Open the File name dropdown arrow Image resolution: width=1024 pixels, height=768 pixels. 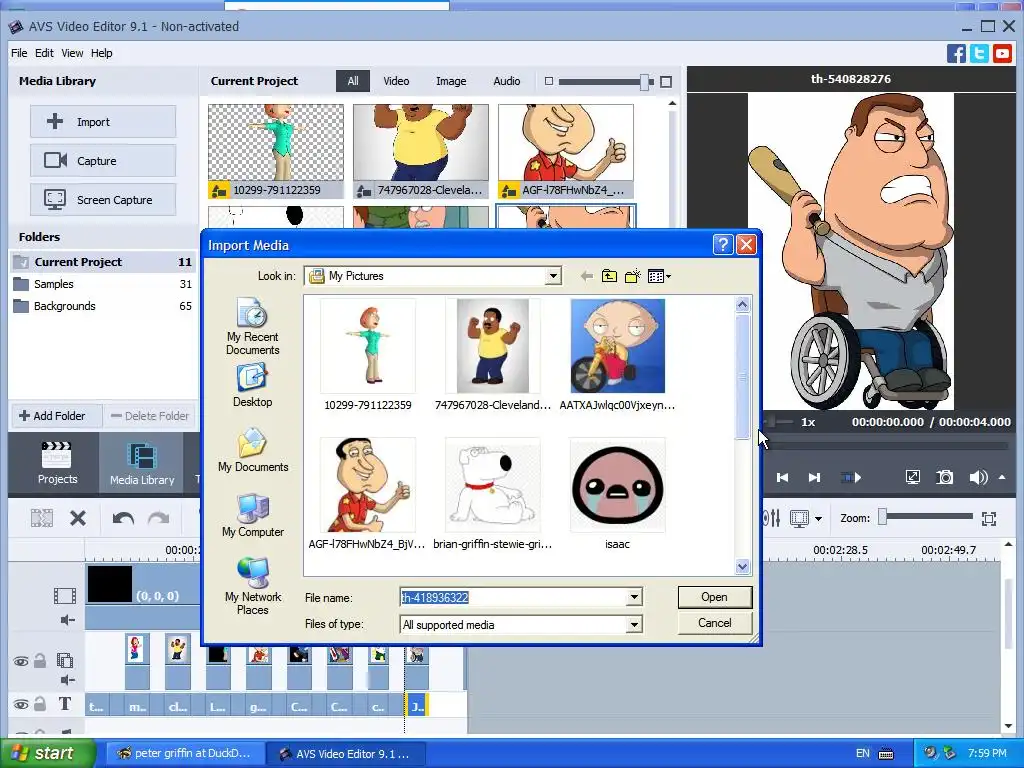634,597
